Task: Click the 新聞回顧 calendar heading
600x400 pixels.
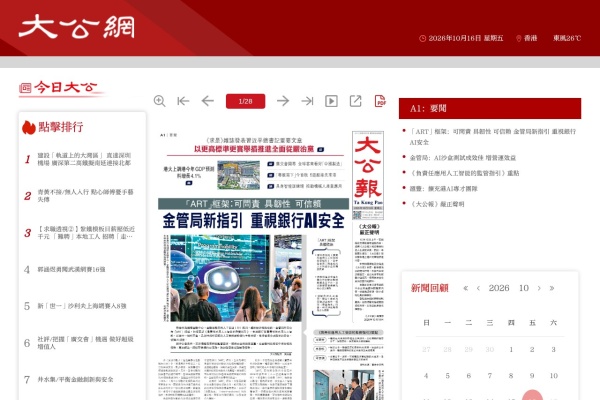Action: click(x=429, y=288)
